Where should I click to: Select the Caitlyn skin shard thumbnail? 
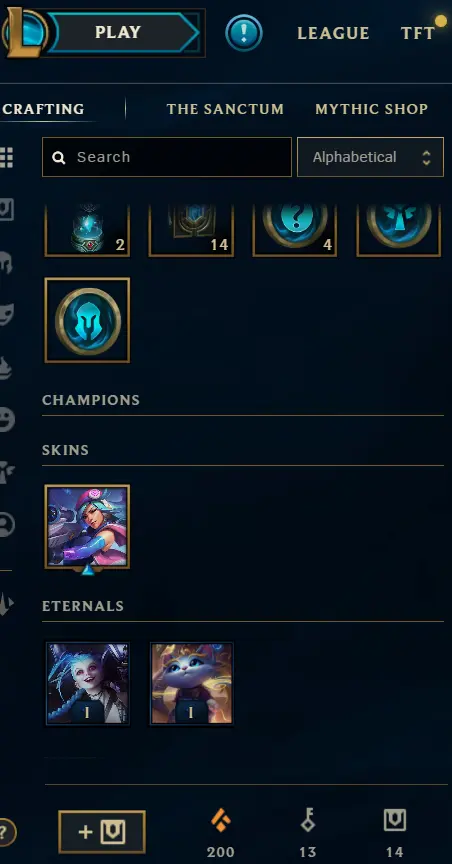point(87,527)
